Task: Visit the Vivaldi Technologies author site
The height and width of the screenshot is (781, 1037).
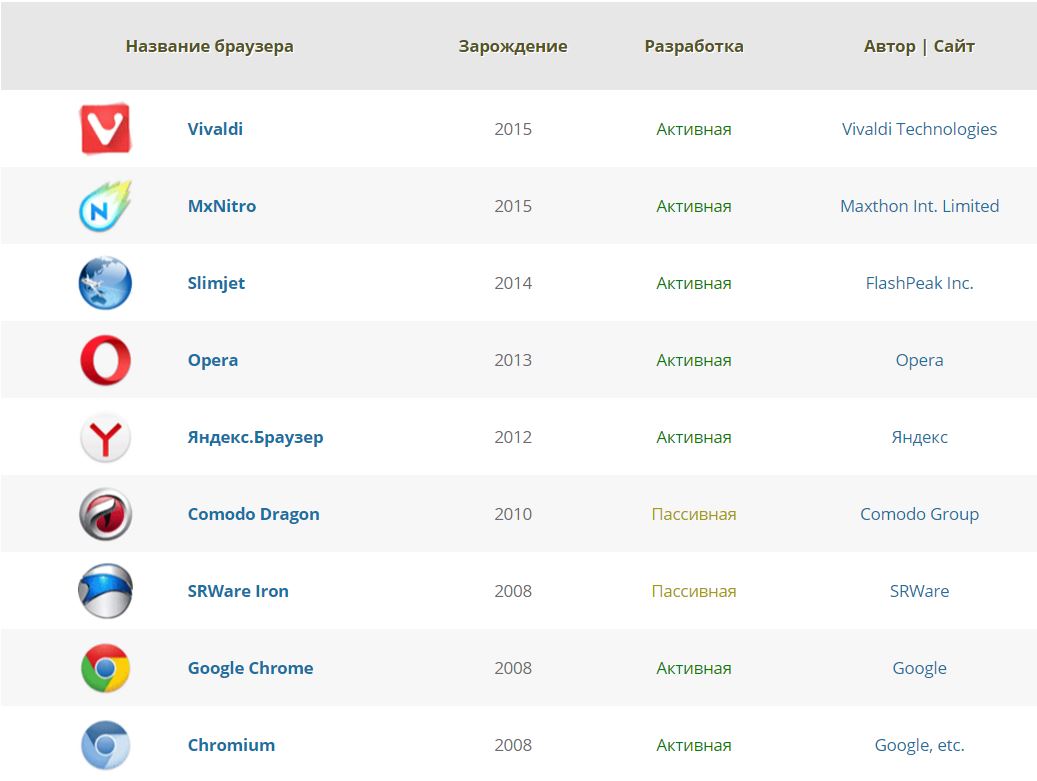Action: 919,130
